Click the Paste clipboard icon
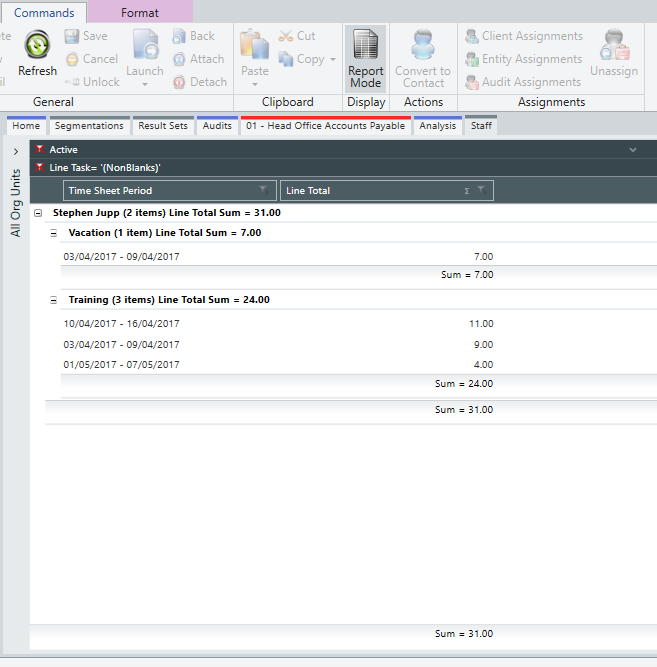The height and width of the screenshot is (667, 657). 254,45
